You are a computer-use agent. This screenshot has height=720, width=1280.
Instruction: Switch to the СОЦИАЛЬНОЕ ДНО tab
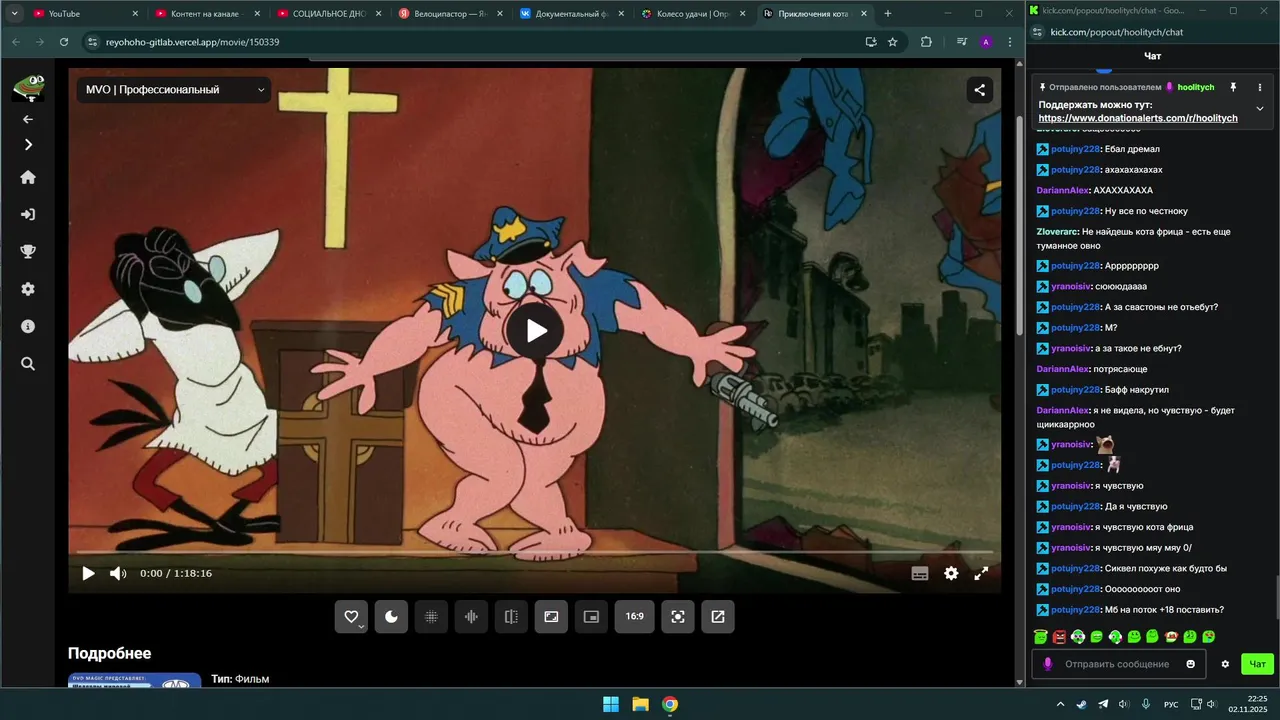click(x=330, y=14)
